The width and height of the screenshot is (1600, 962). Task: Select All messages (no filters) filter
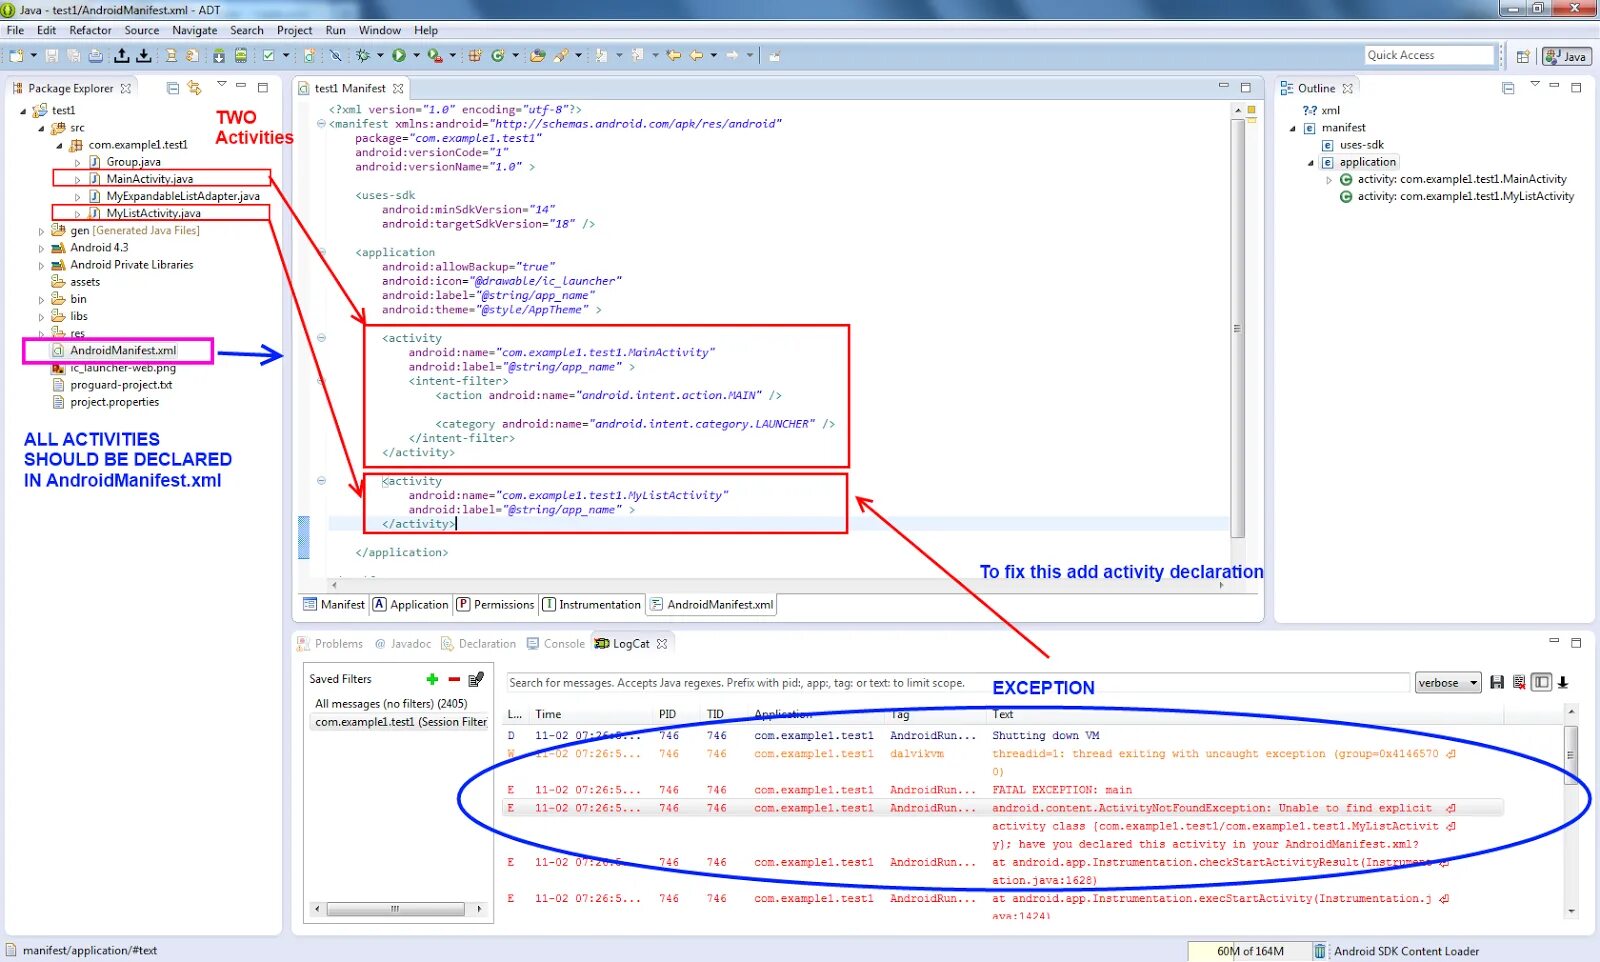pos(391,704)
